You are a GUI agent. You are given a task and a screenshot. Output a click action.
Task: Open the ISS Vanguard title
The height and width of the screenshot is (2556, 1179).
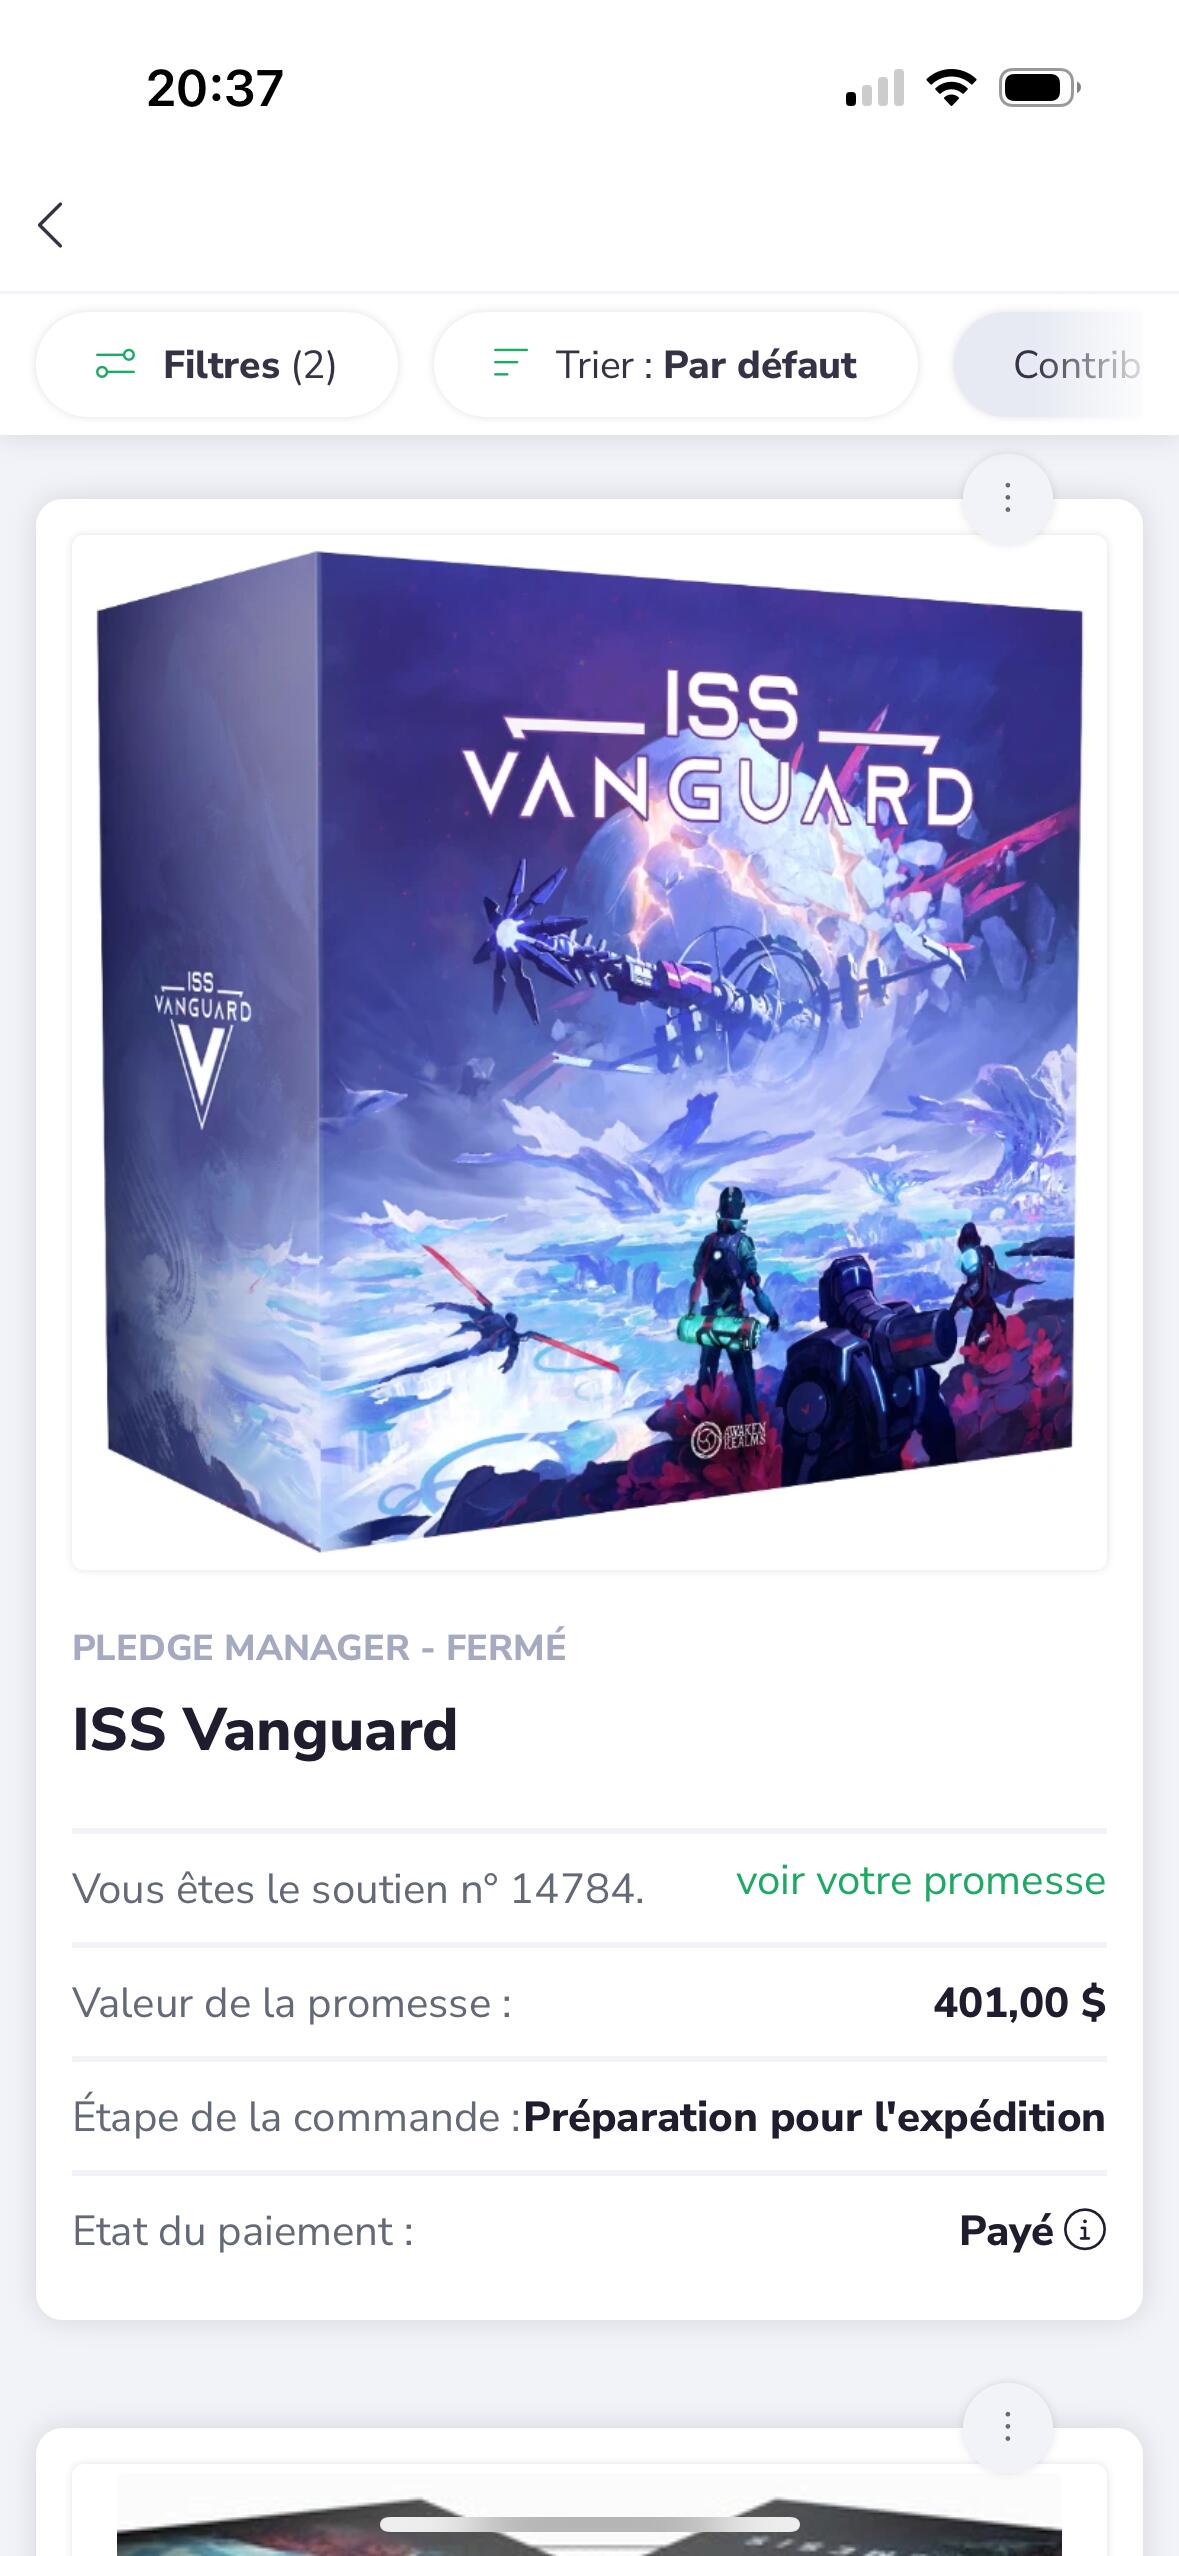pos(265,1729)
